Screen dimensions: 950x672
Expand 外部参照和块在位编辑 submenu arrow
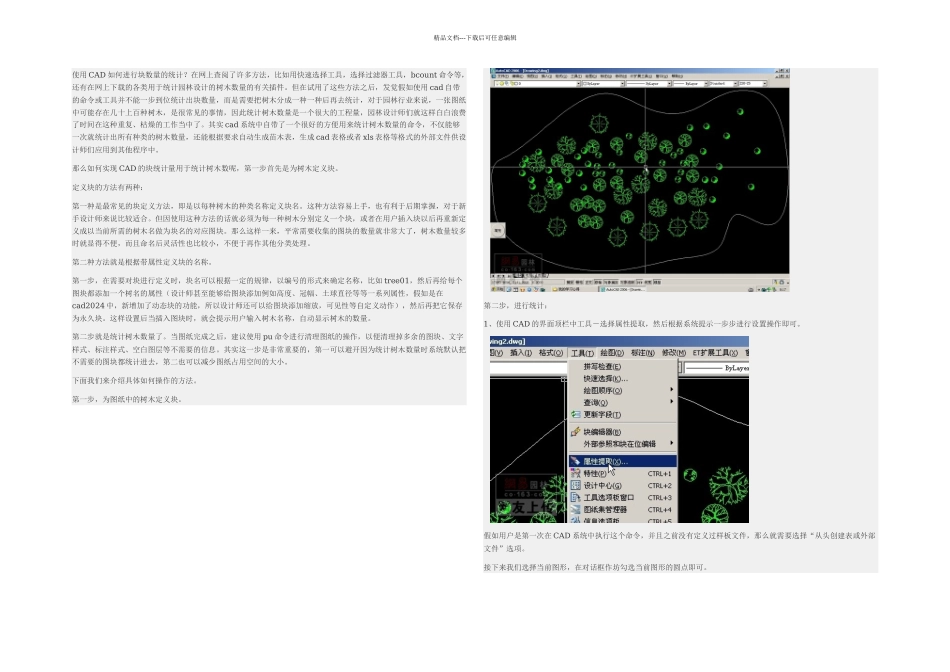671,444
